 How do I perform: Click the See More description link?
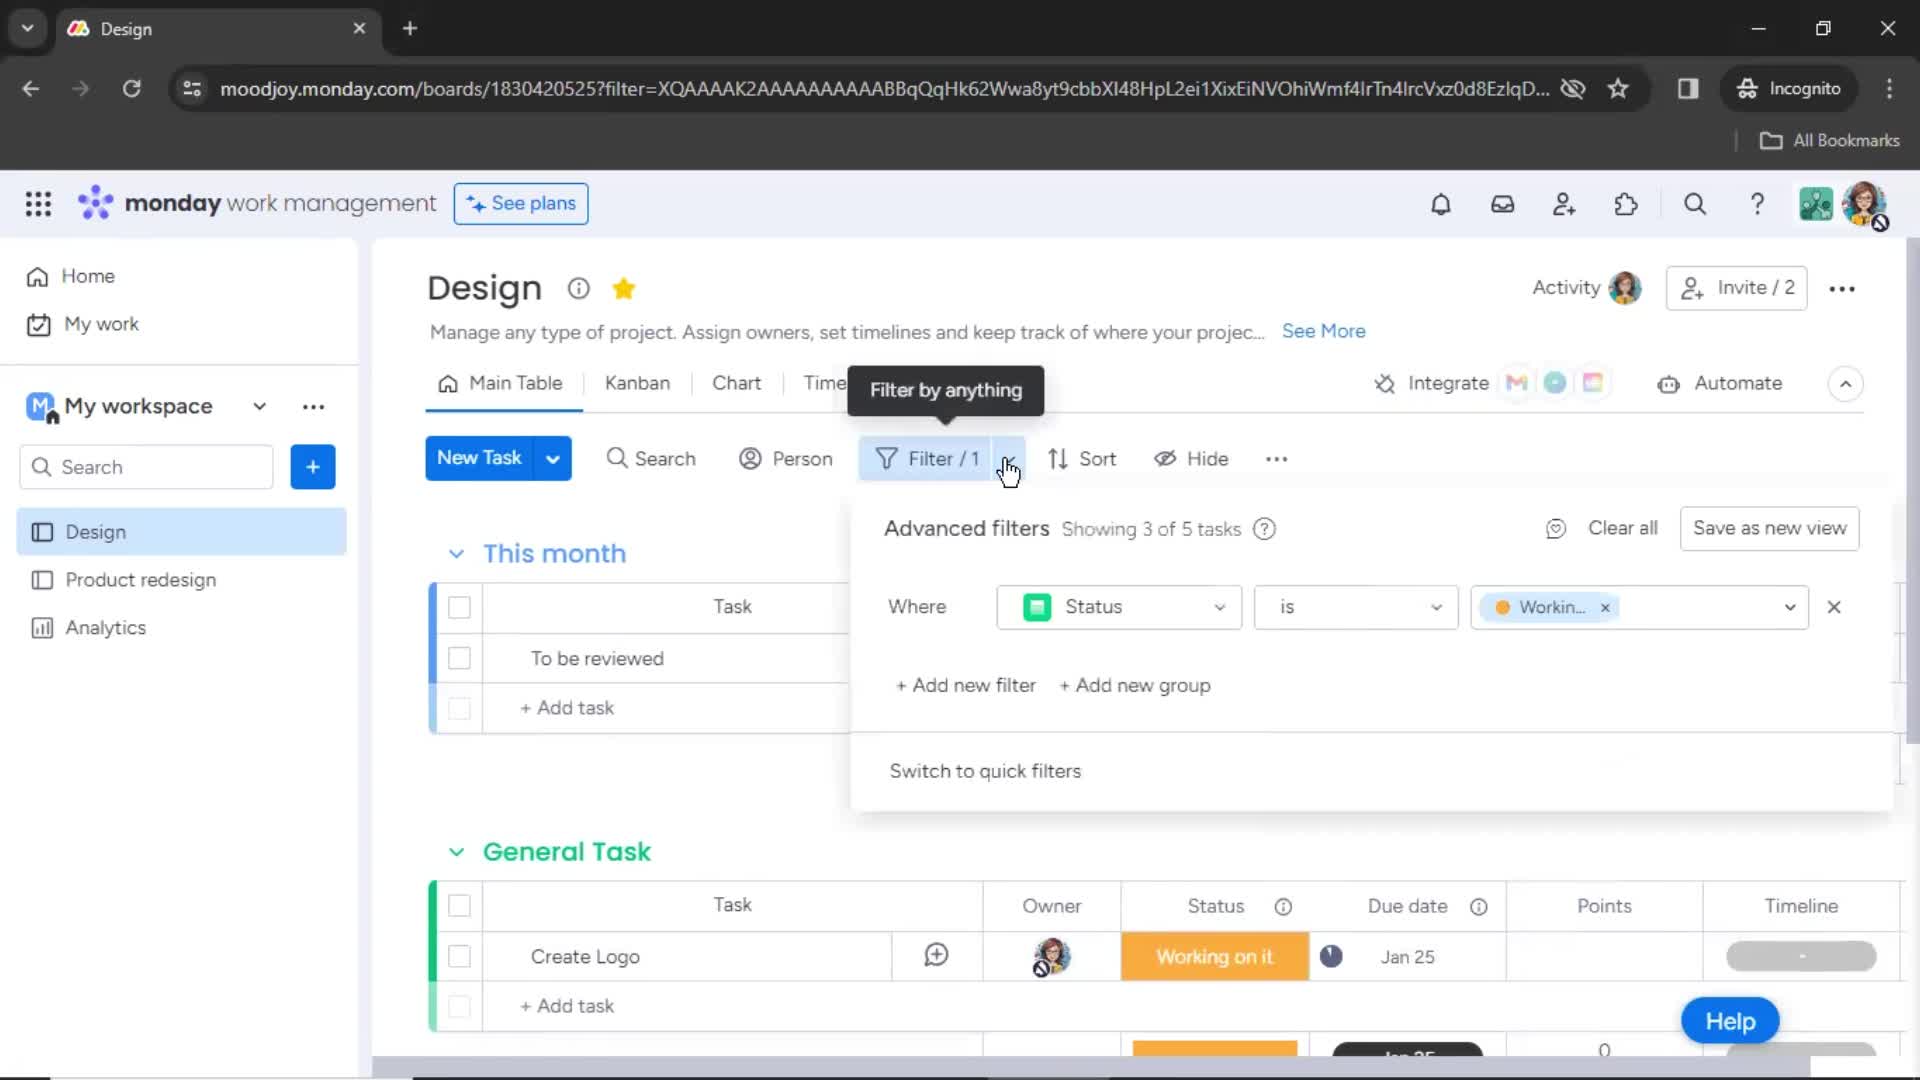coord(1323,332)
